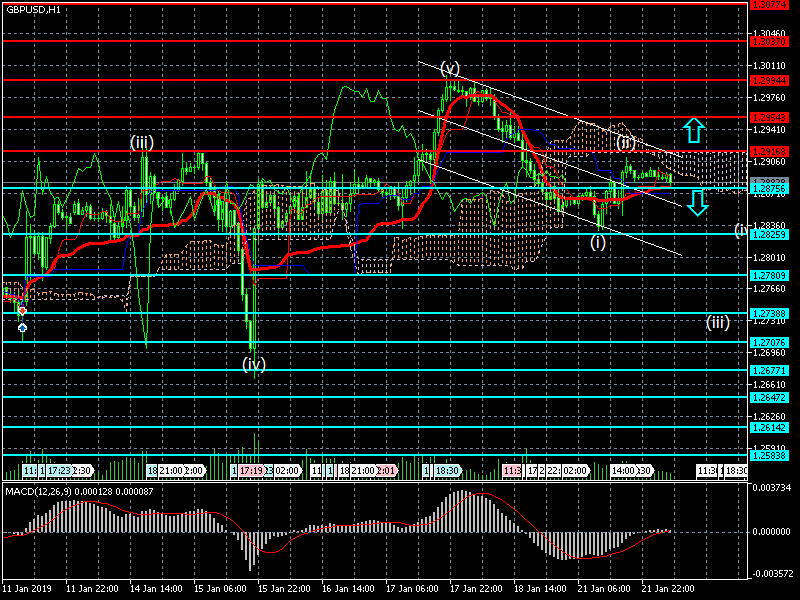Click the 1.28259 cyan price level tag
The width and height of the screenshot is (800, 600).
[773, 234]
